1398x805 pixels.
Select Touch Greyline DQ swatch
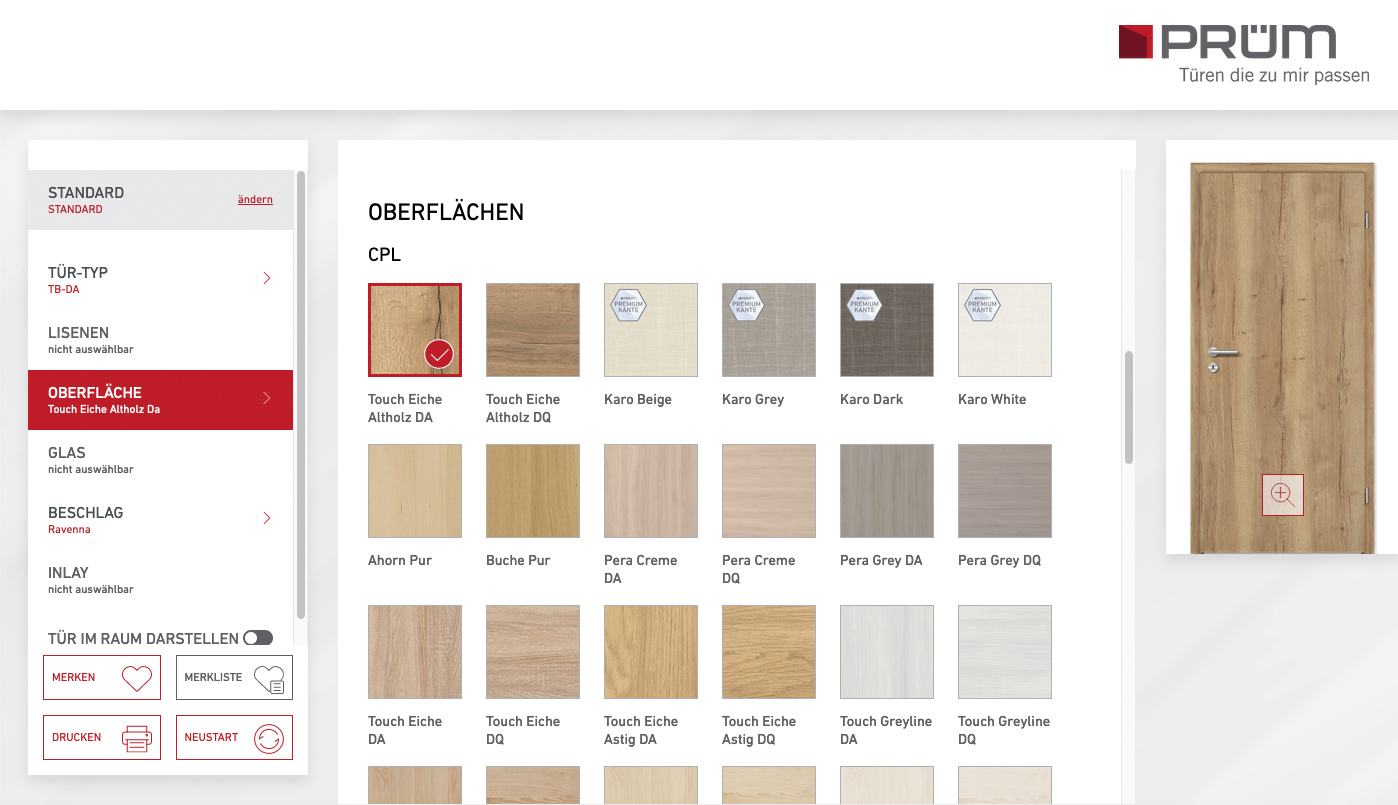(1005, 652)
